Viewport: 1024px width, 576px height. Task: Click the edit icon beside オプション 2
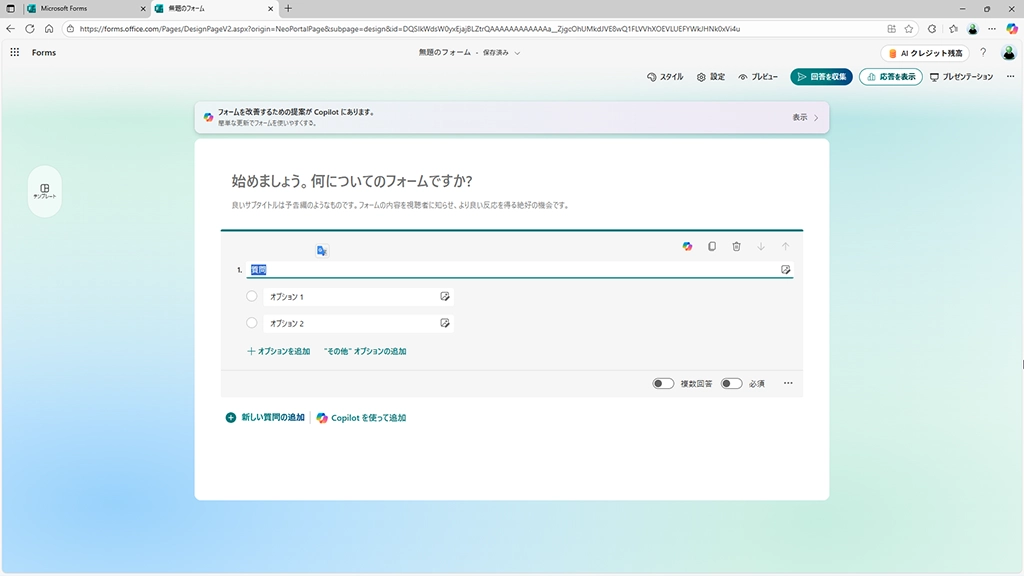coord(445,323)
